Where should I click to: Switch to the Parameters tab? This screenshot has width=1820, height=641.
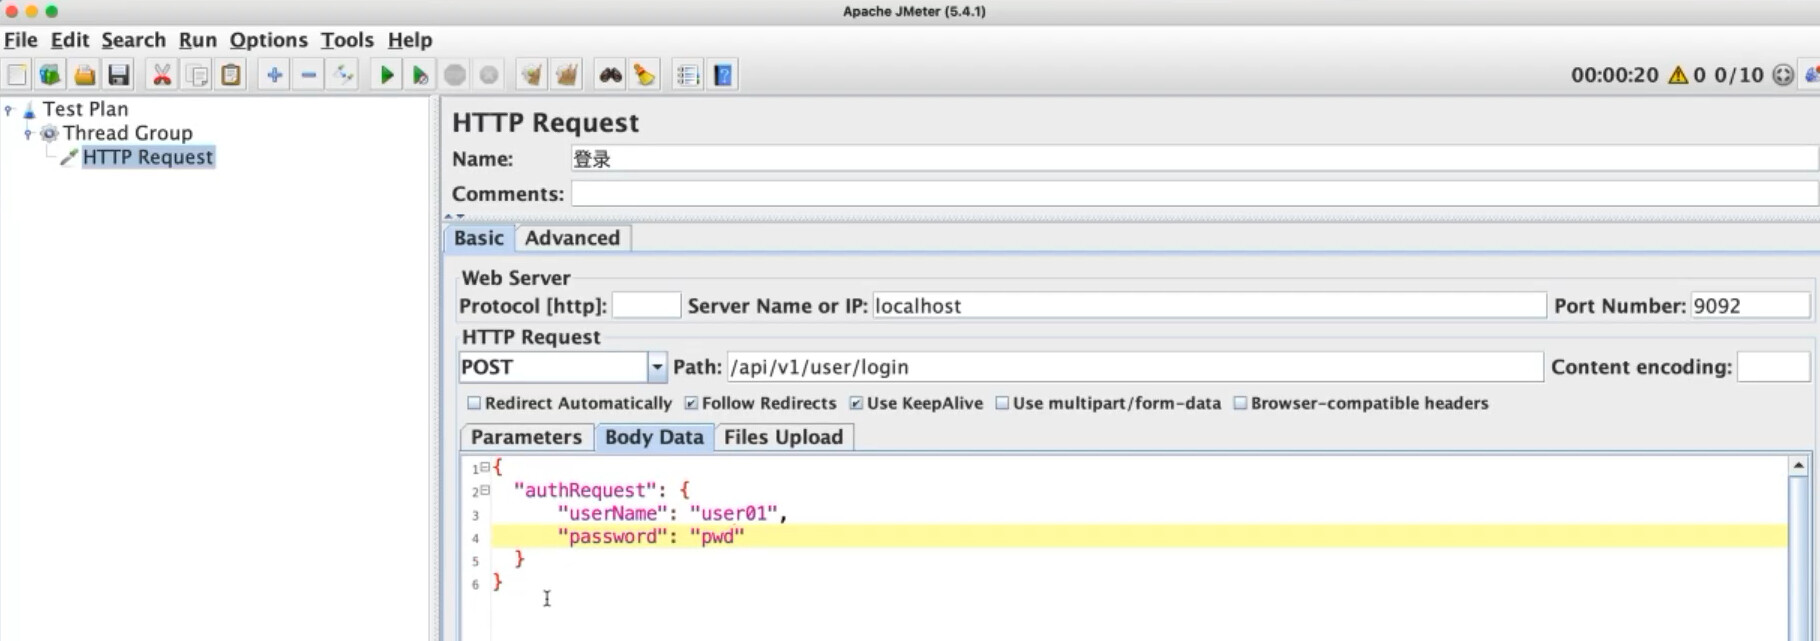[x=526, y=437]
